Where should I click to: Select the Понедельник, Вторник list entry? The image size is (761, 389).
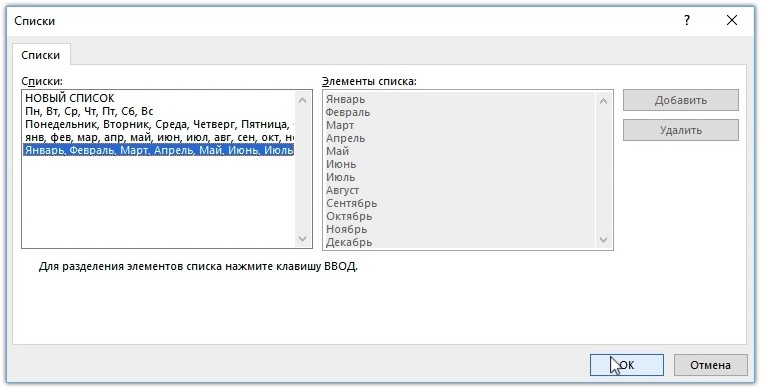tap(159, 124)
